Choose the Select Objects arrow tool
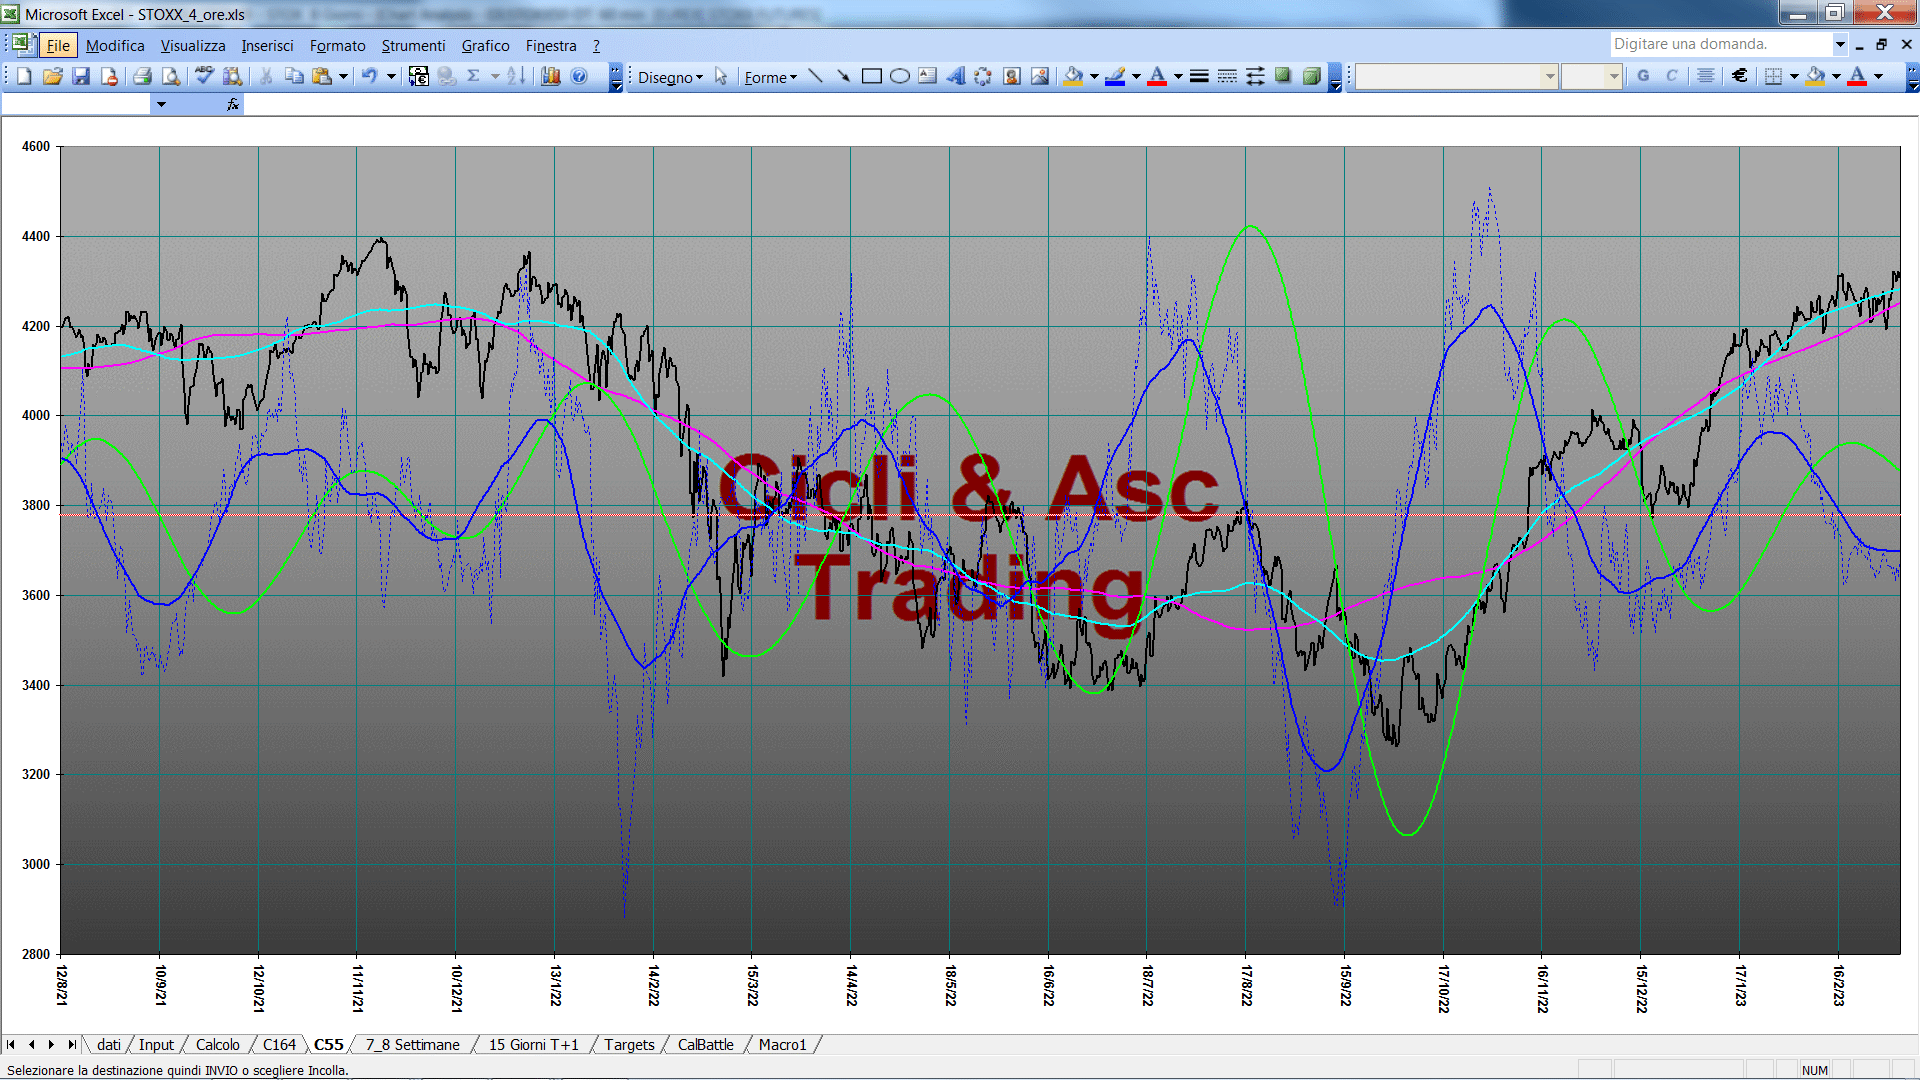Viewport: 1920px width, 1080px height. coord(721,77)
